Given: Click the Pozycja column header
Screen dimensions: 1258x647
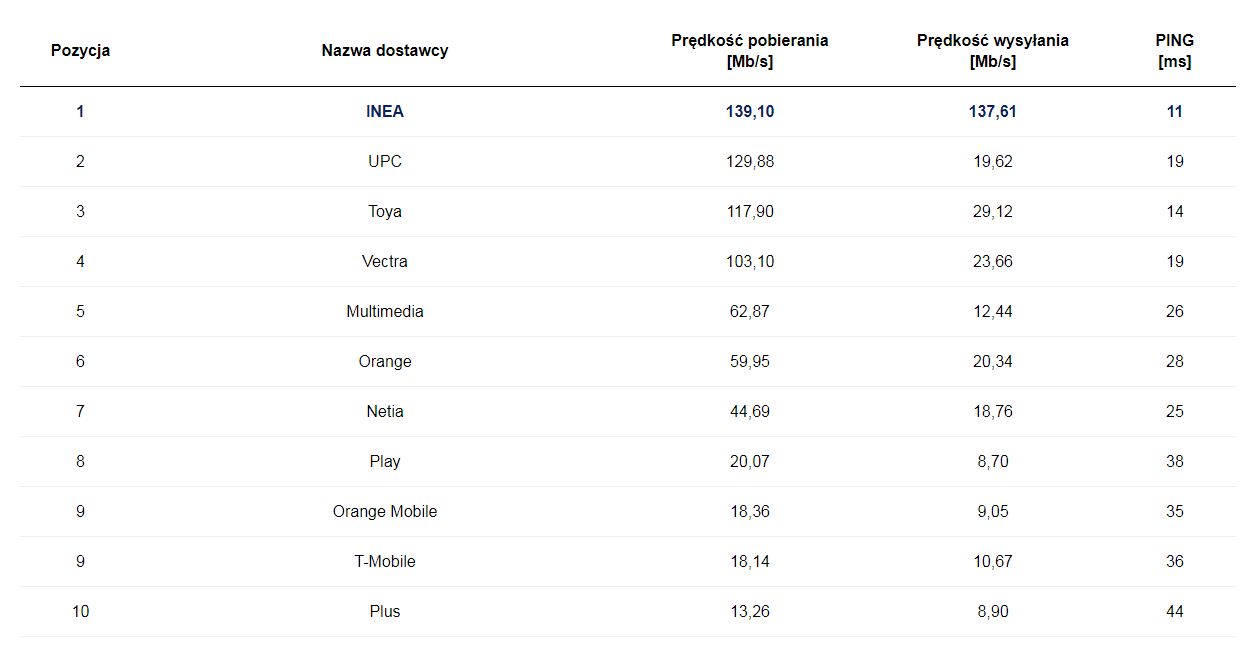Looking at the screenshot, I should point(80,50).
